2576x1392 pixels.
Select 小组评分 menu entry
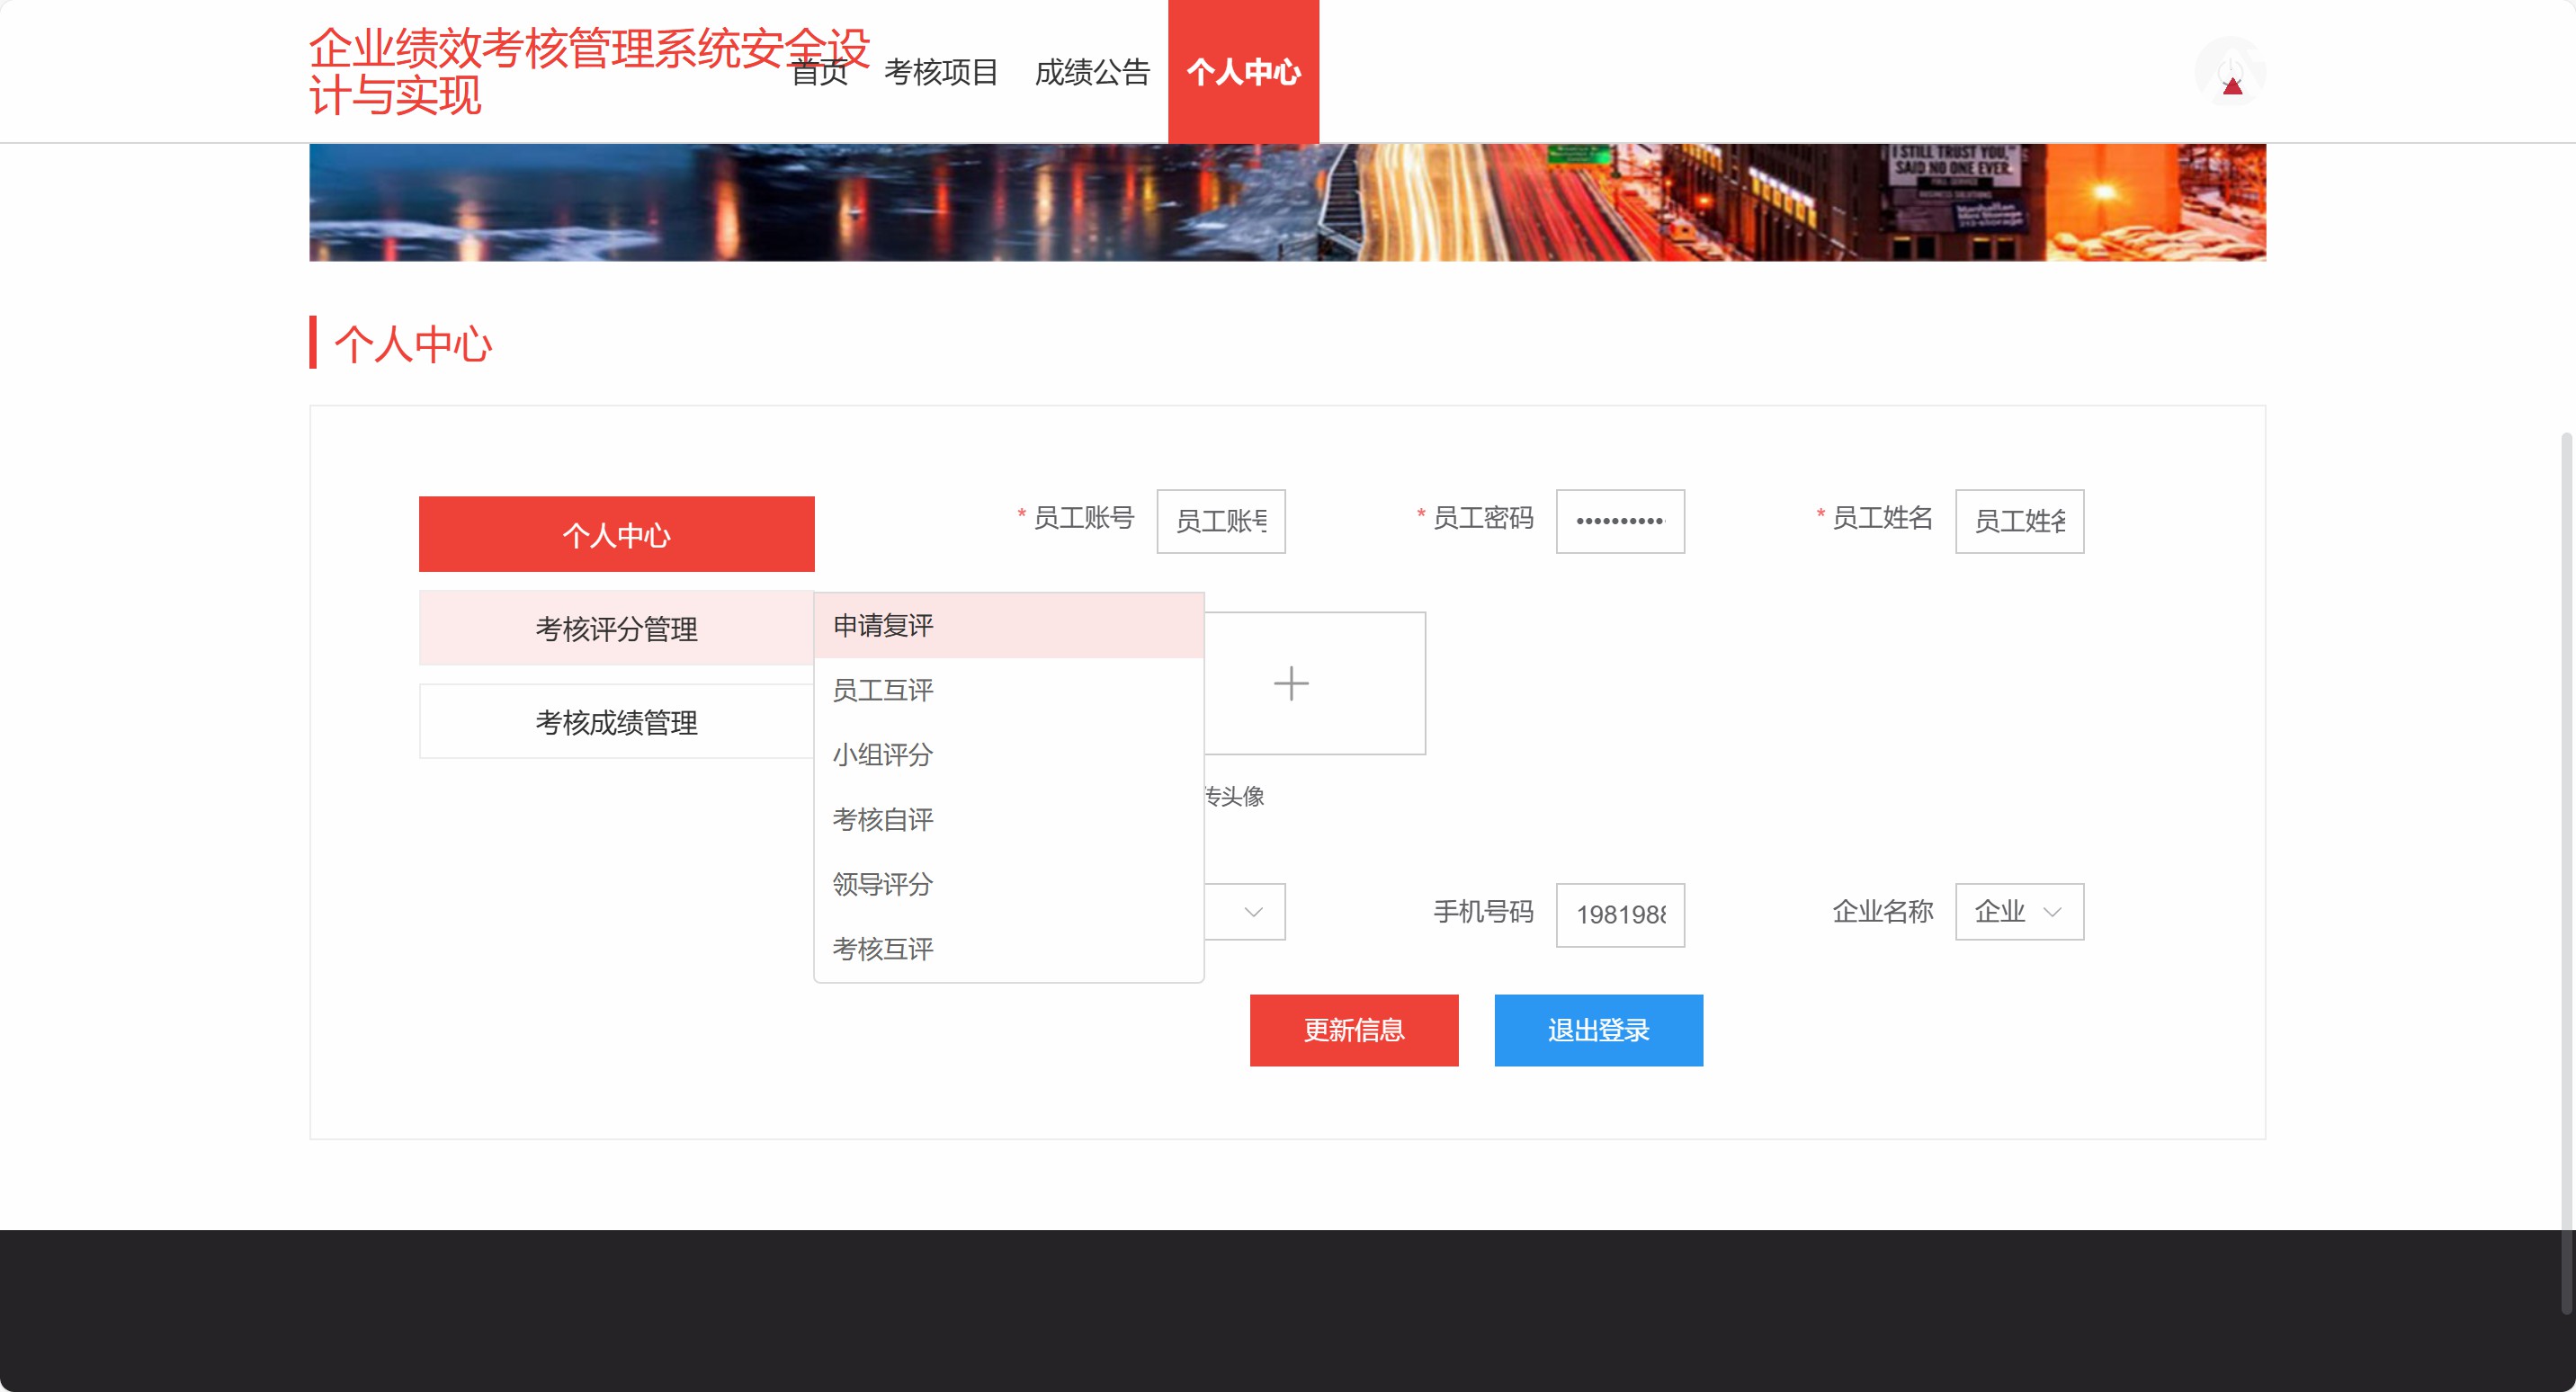883,755
